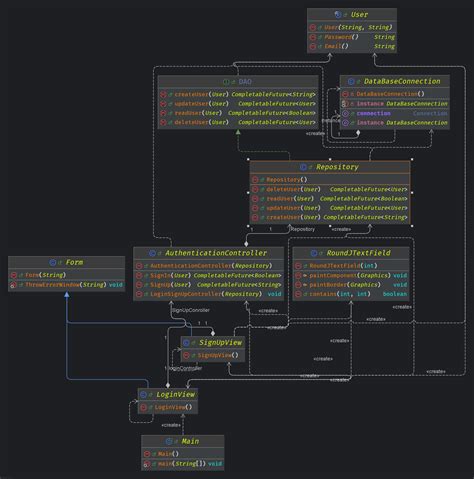Select the DAO interface icon
The height and width of the screenshot is (479, 474).
(x=226, y=82)
